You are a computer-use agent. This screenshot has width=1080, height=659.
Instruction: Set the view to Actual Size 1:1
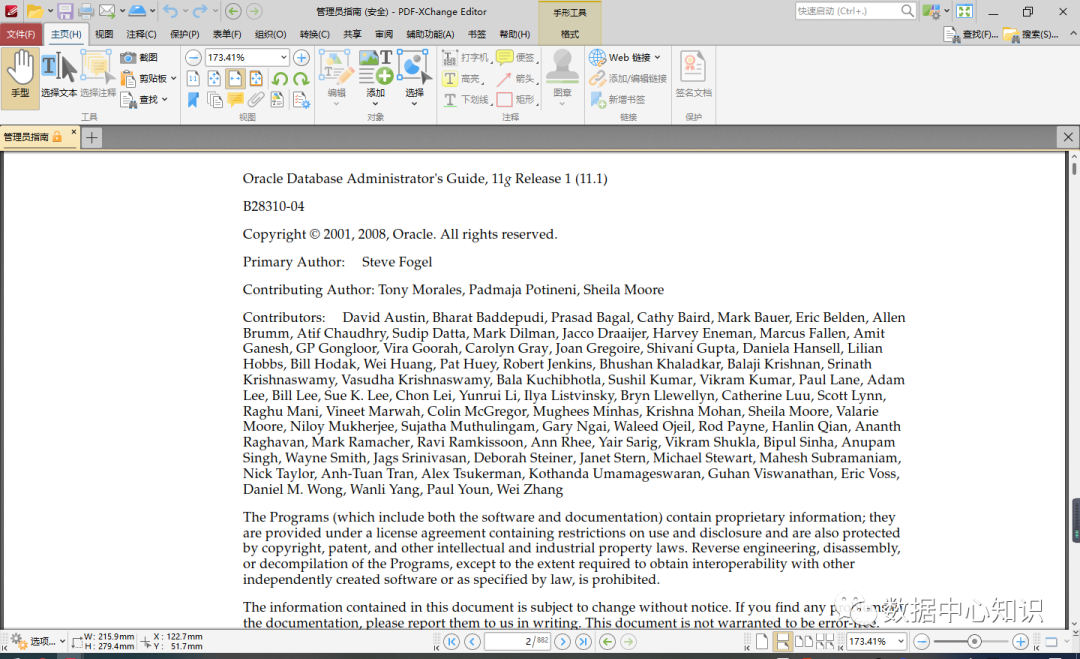pyautogui.click(x=194, y=79)
